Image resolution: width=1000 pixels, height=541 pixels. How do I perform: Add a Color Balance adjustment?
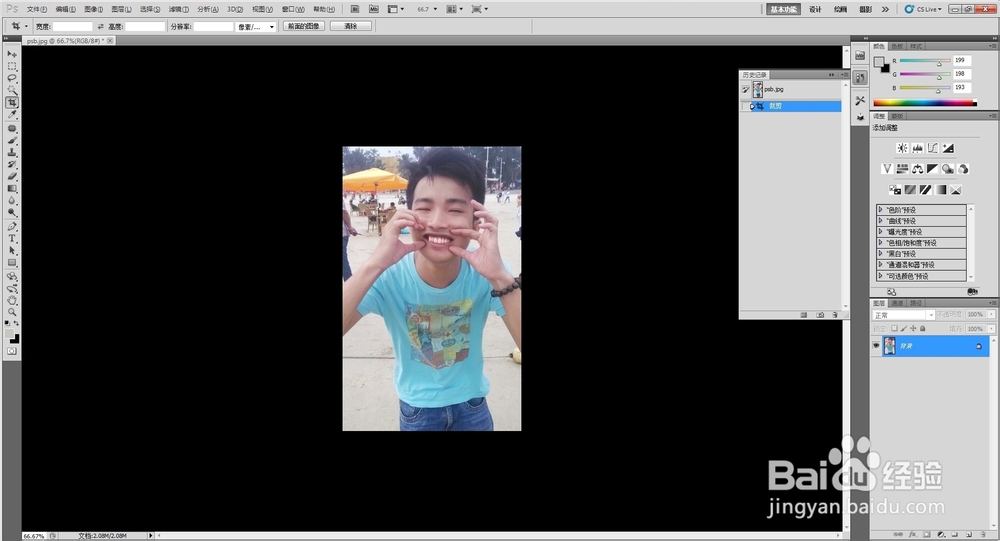[917, 169]
